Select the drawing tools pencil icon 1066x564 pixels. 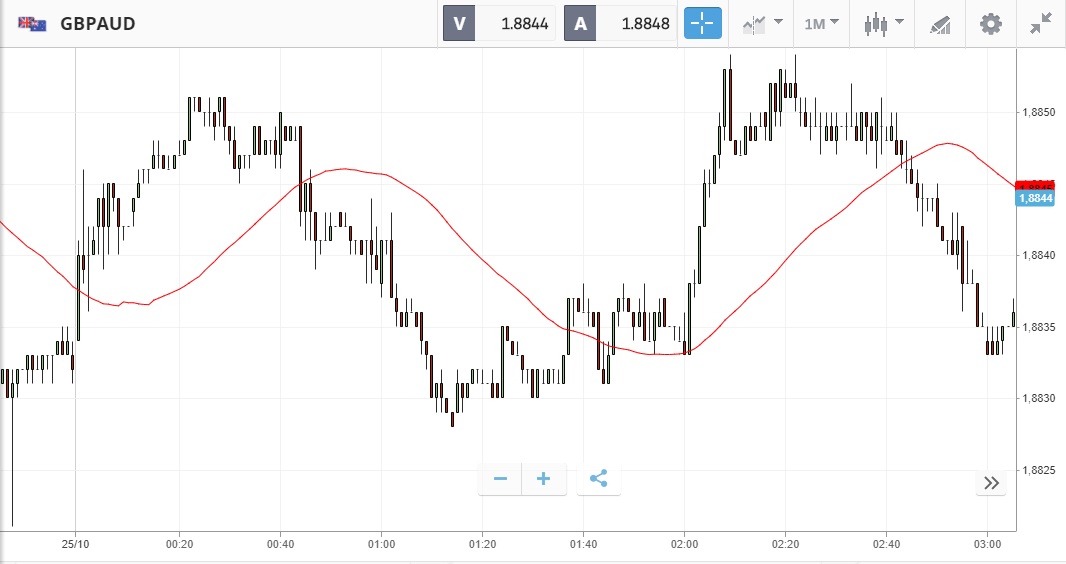click(x=940, y=23)
